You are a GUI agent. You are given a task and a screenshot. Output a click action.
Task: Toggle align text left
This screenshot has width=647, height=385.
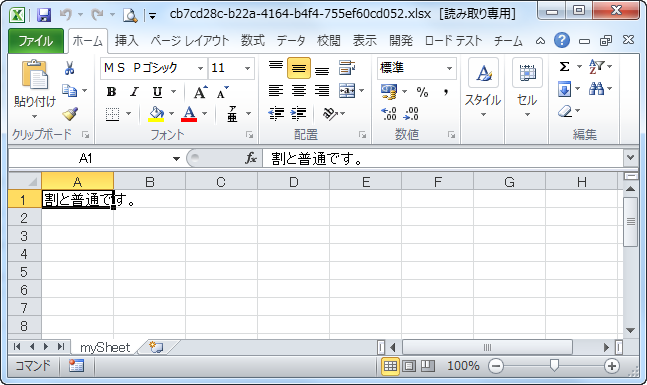tap(276, 91)
